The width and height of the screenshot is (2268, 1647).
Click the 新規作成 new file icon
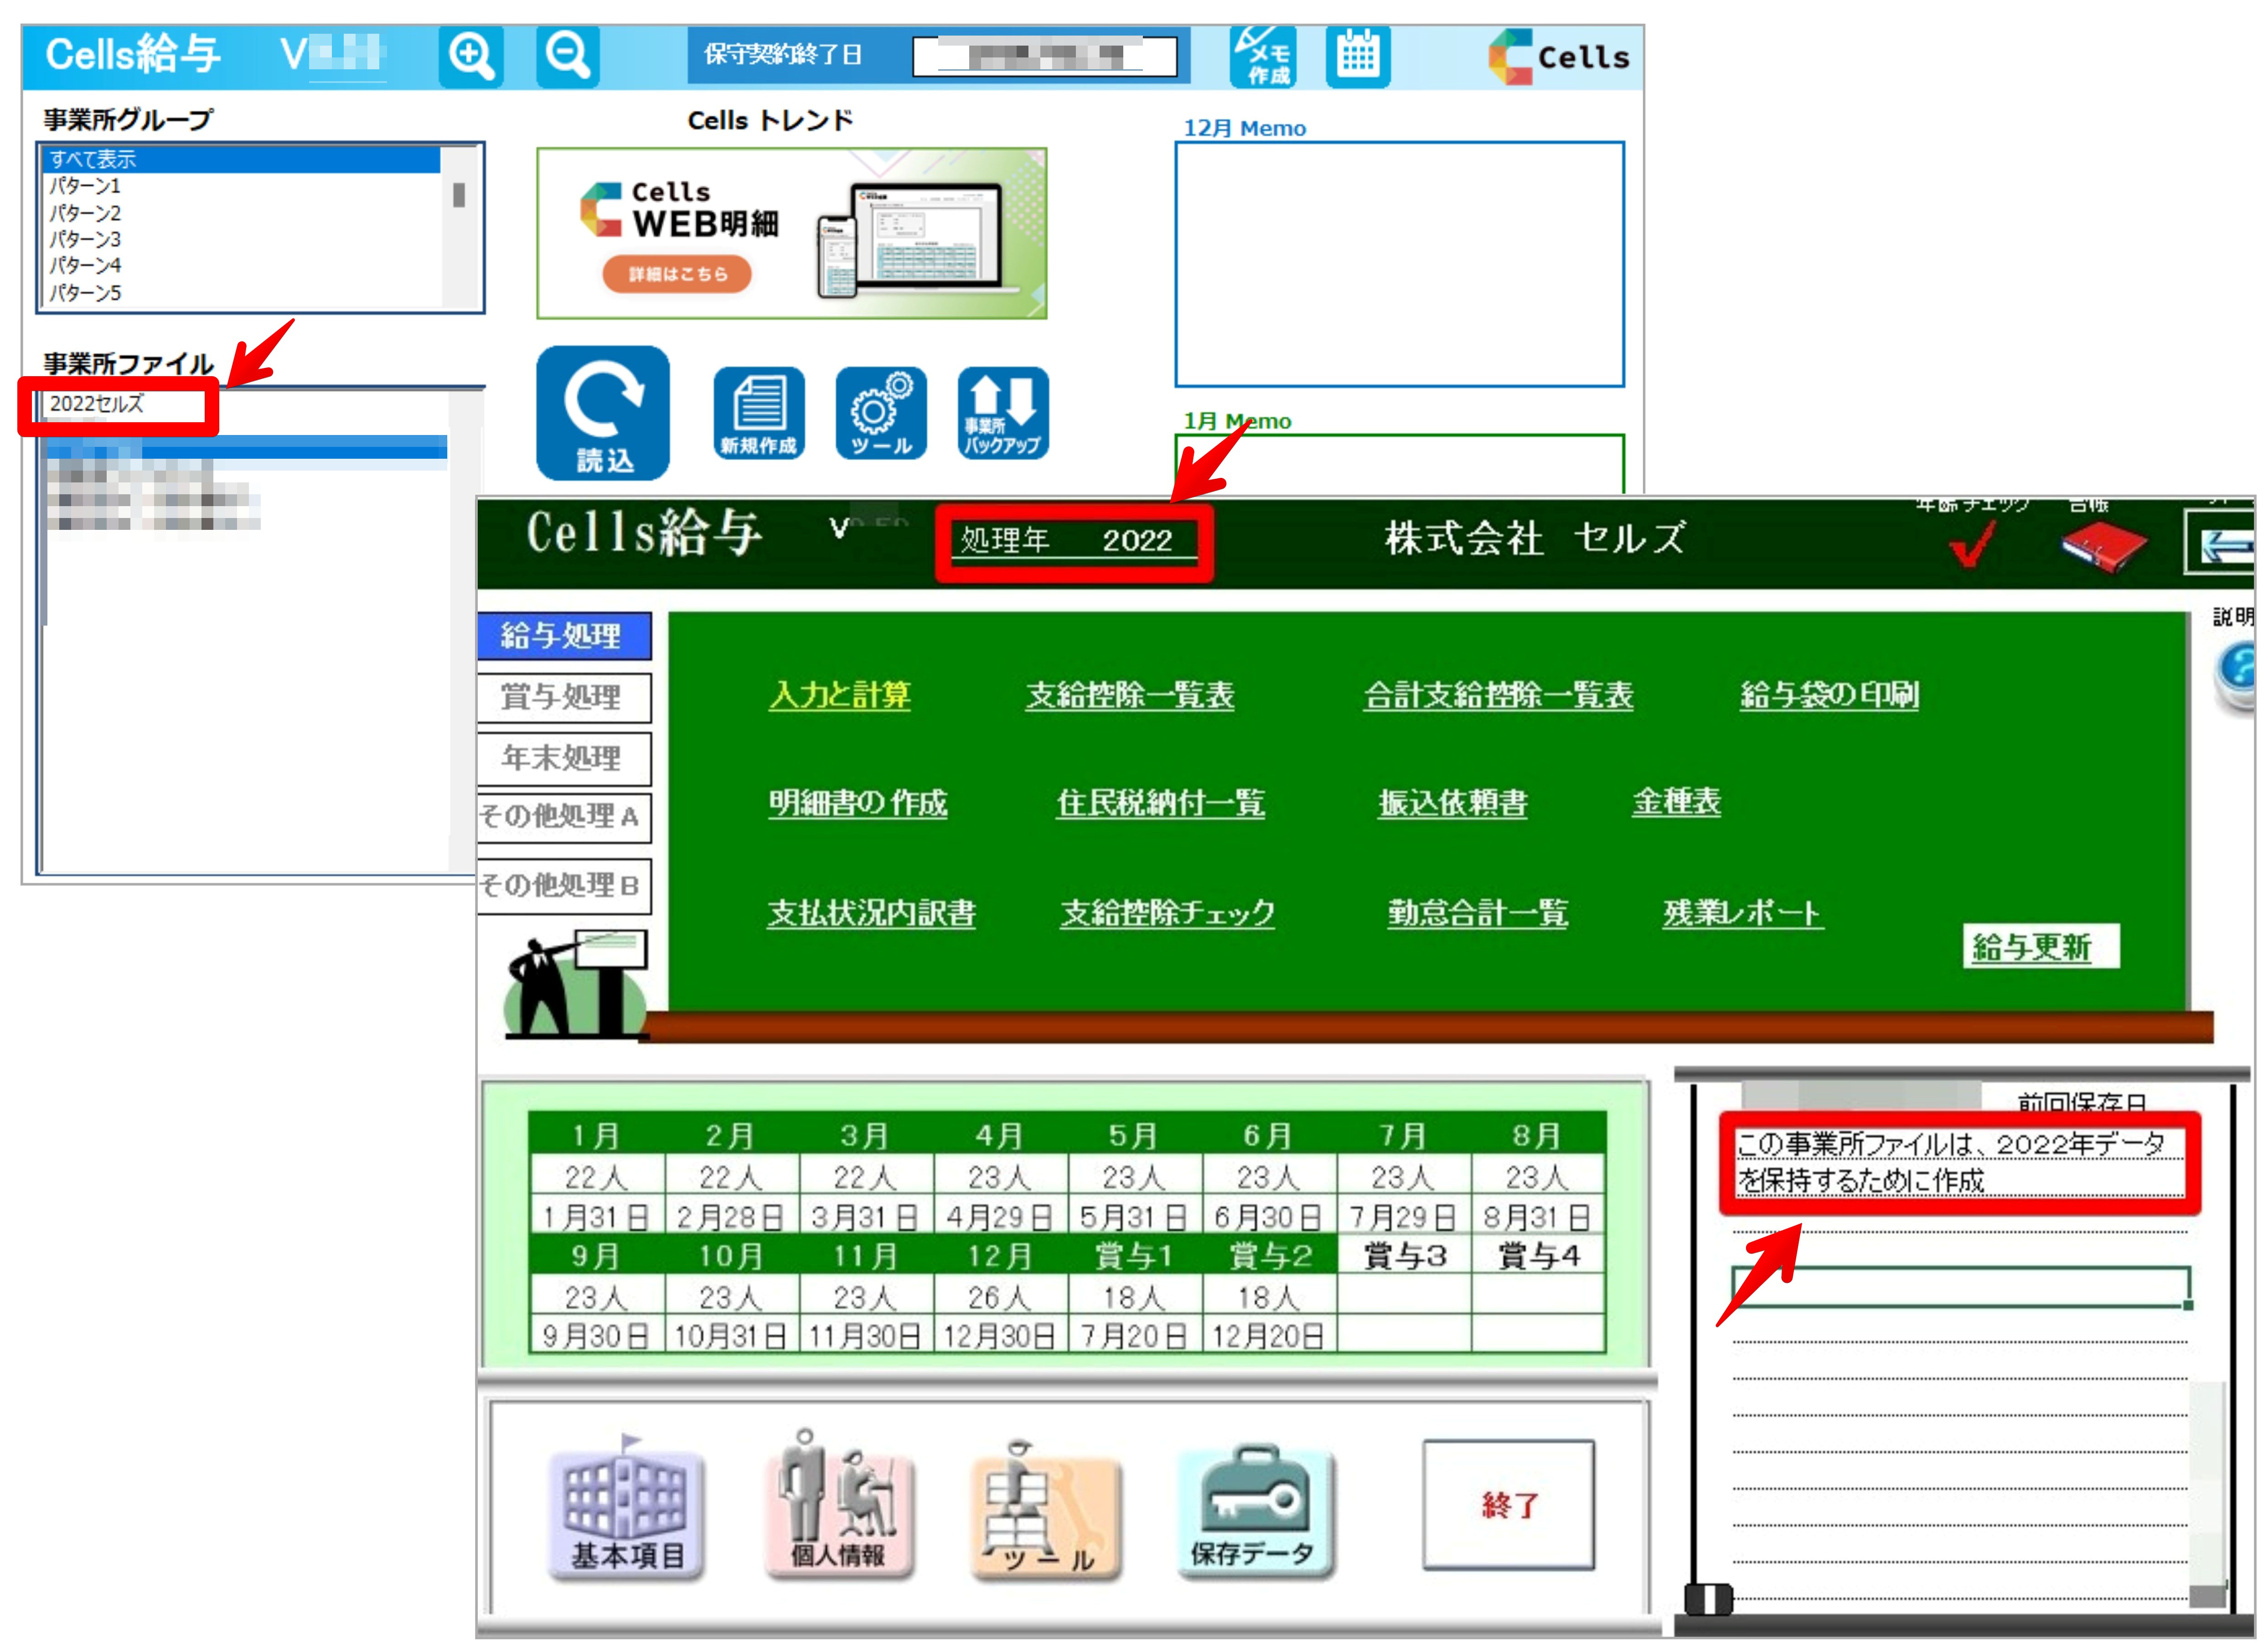759,413
